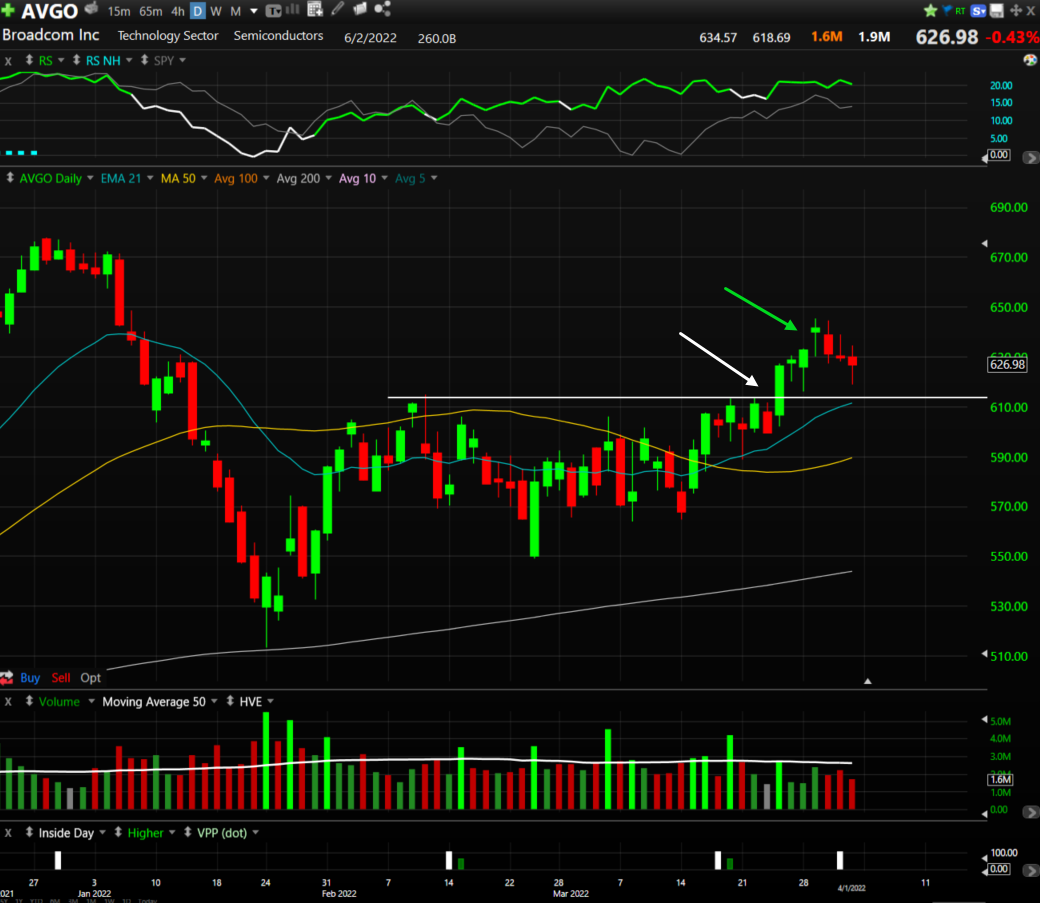1040x903 pixels.
Task: Open the VPP (dot) dropdown arrow
Action: pos(255,832)
